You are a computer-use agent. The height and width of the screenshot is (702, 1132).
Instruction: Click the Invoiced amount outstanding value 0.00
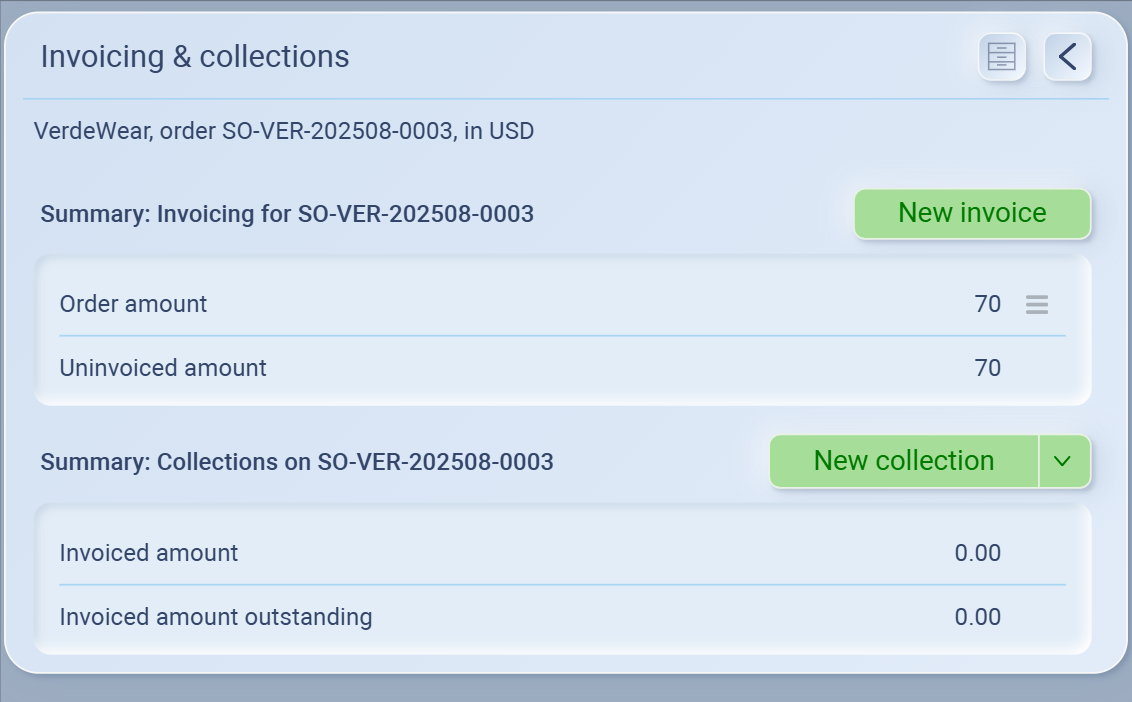977,617
